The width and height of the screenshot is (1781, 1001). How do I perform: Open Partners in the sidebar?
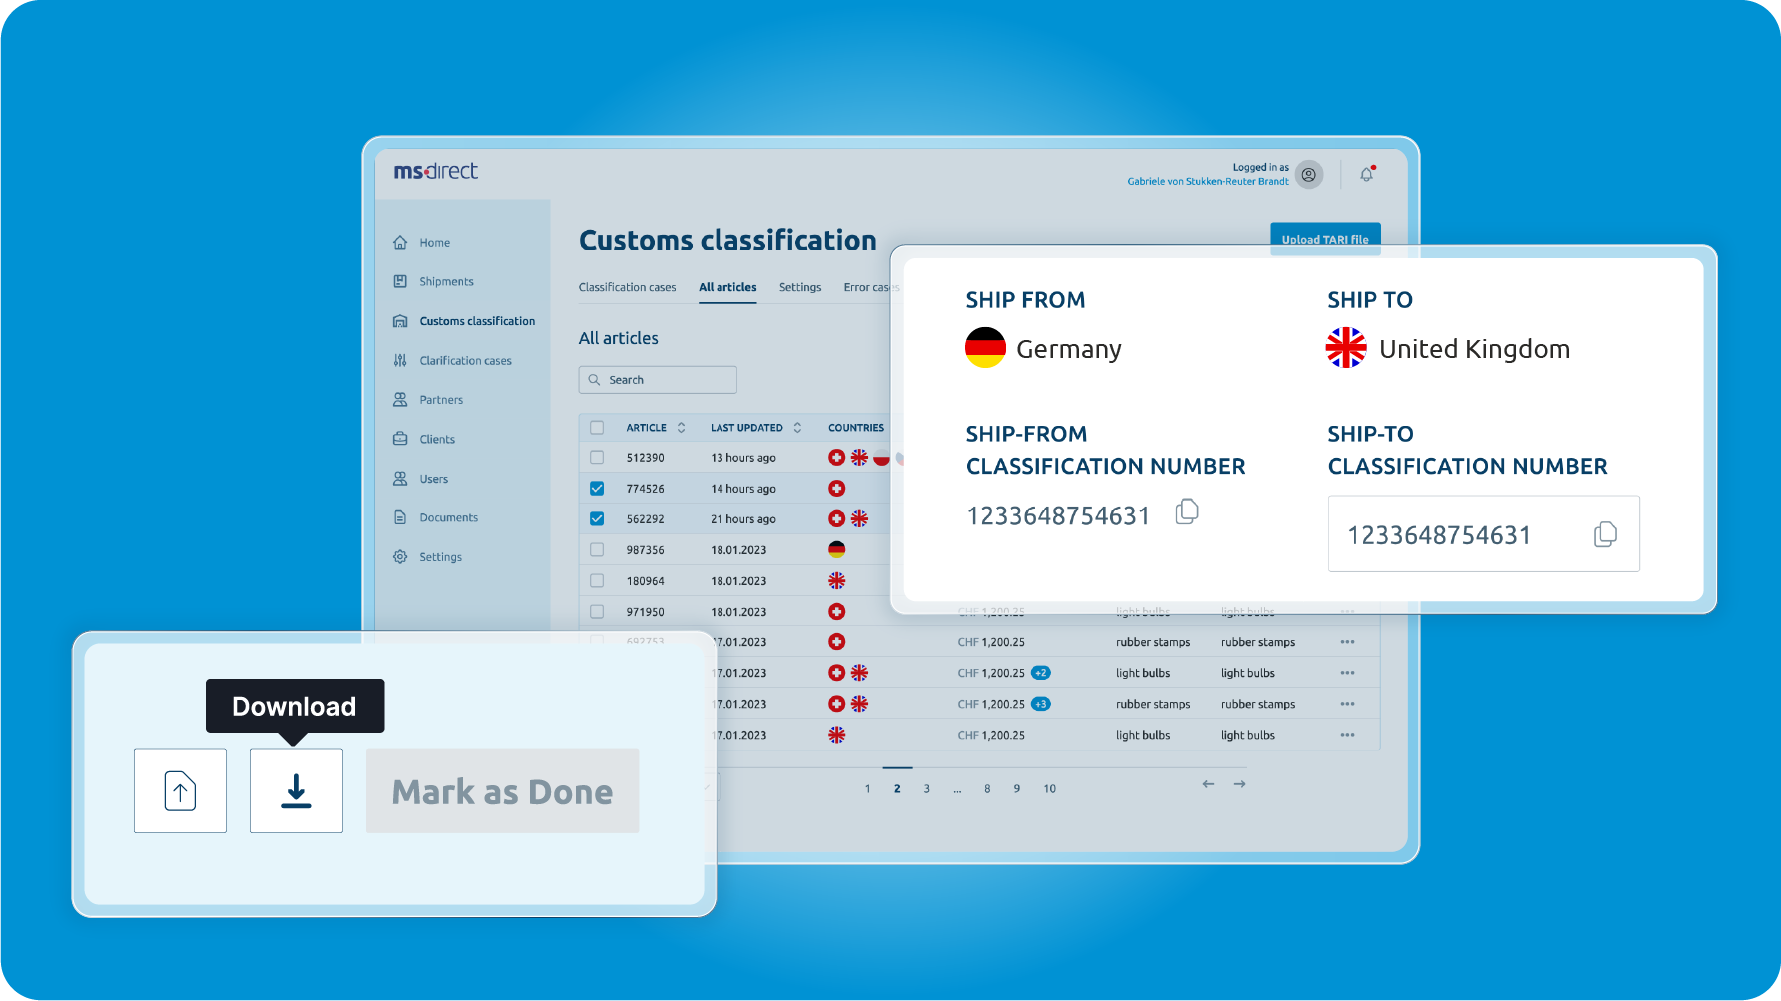(441, 400)
